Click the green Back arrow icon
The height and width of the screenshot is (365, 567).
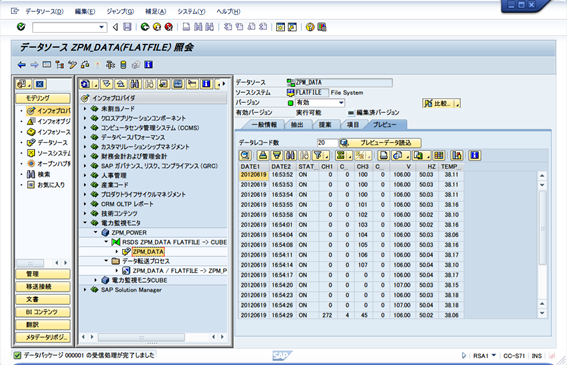click(145, 27)
